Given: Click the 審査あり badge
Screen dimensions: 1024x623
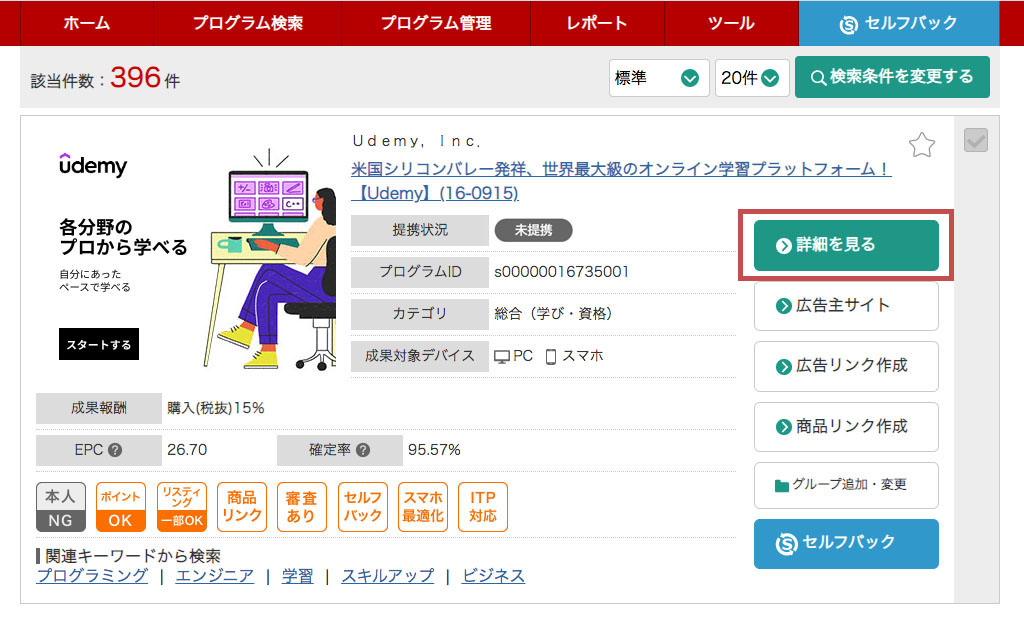Looking at the screenshot, I should pyautogui.click(x=302, y=507).
